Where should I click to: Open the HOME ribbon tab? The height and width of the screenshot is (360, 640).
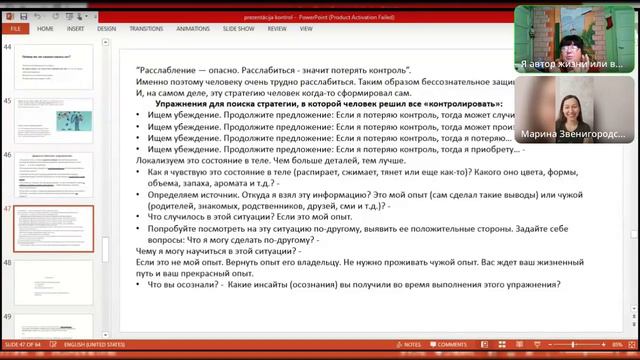point(45,29)
